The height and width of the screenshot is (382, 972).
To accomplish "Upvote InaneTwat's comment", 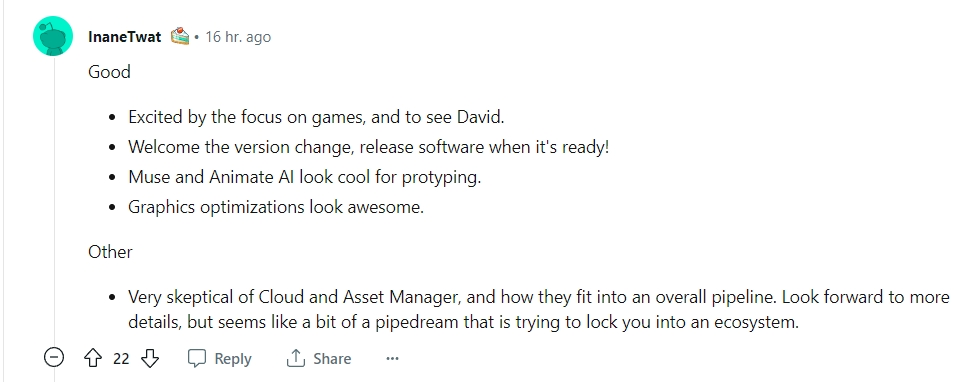I will pyautogui.click(x=92, y=358).
